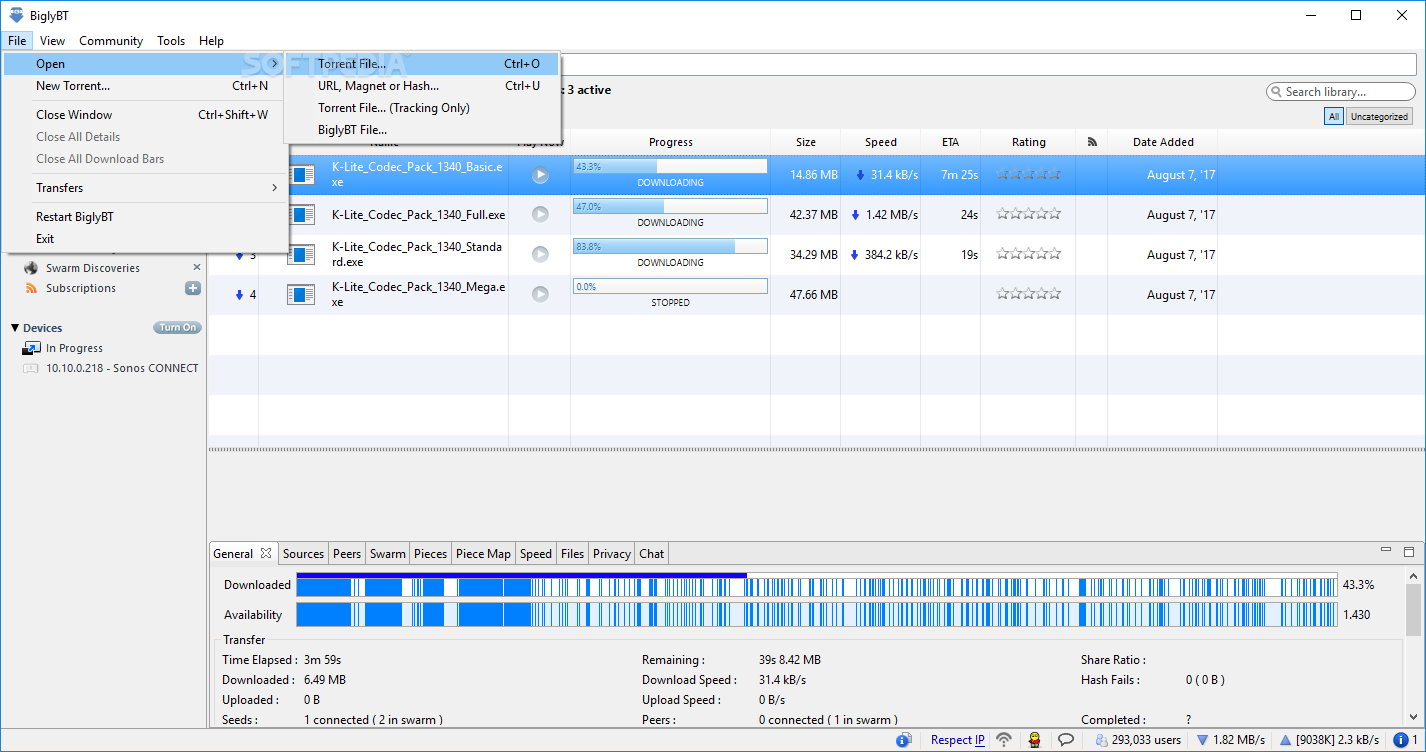1426x752 pixels.
Task: Switch to the Files tab
Action: coord(573,554)
